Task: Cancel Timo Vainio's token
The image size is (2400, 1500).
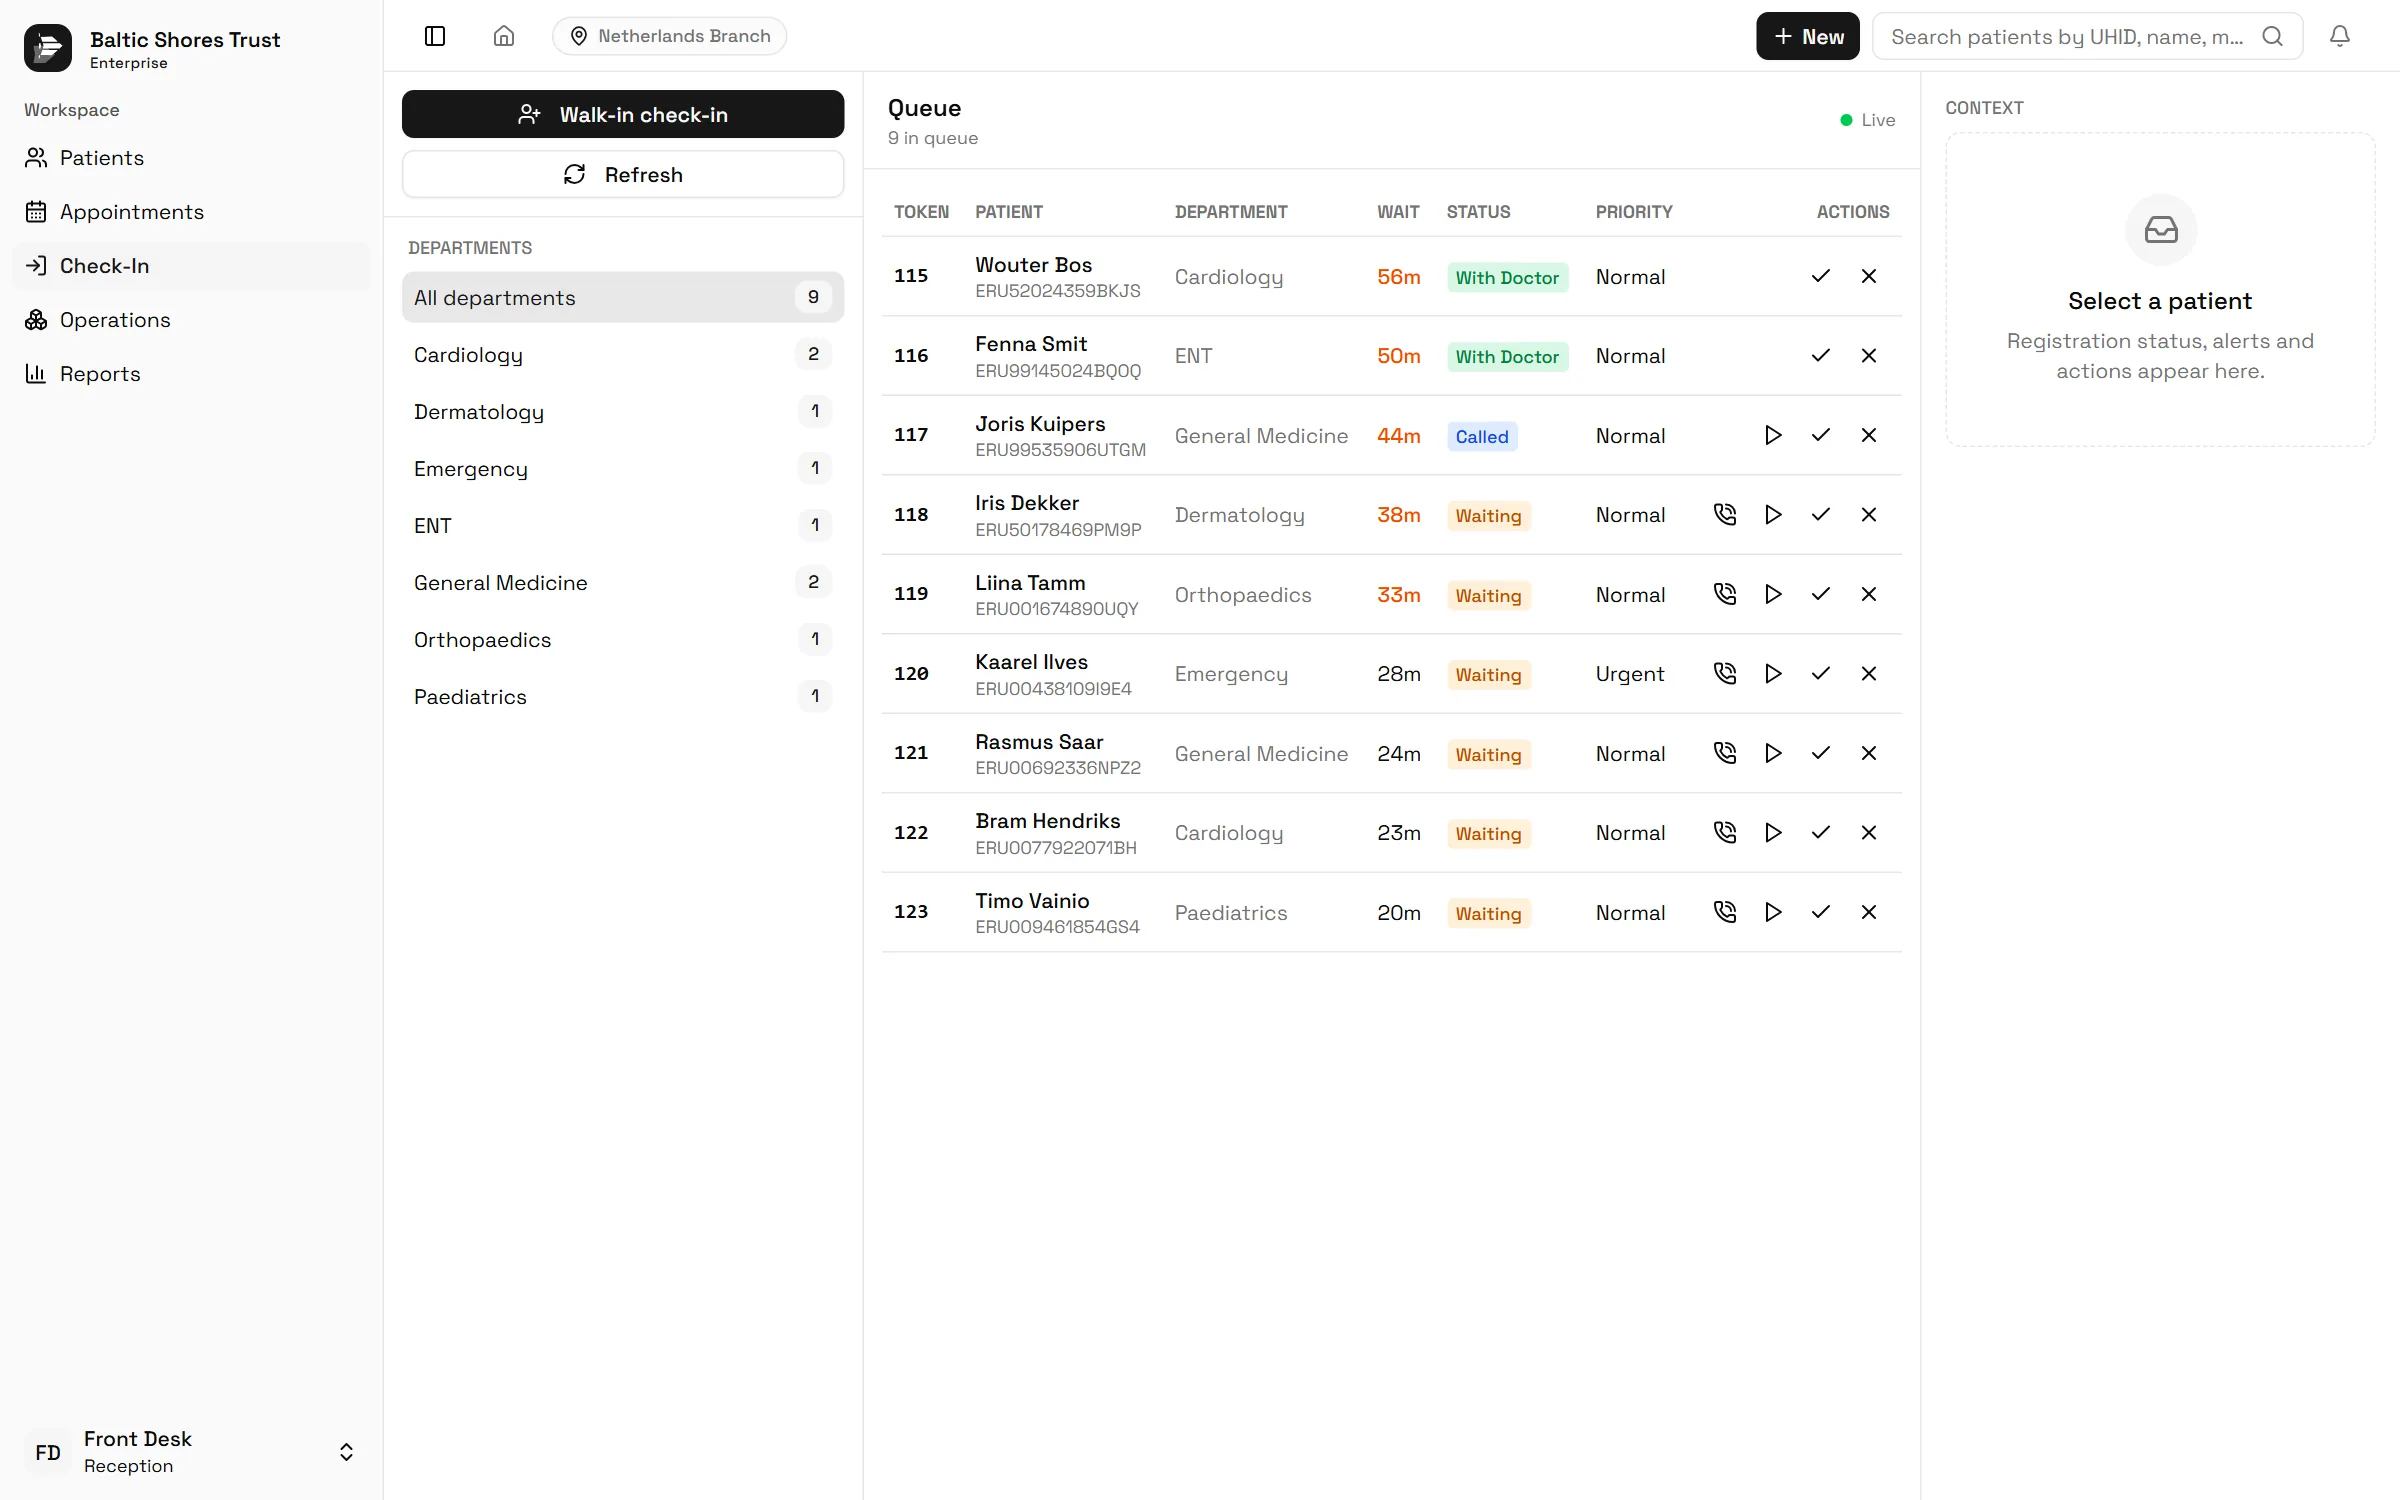Action: (x=1869, y=912)
